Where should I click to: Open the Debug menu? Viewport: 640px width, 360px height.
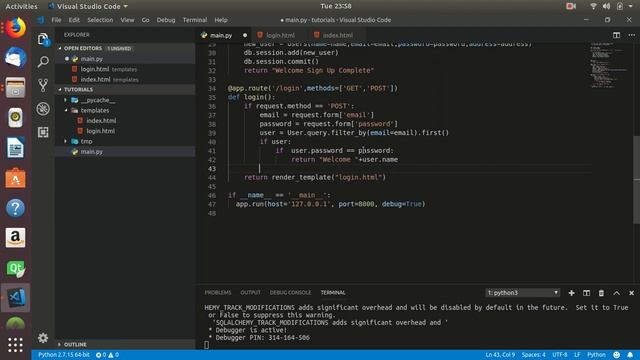(x=166, y=20)
